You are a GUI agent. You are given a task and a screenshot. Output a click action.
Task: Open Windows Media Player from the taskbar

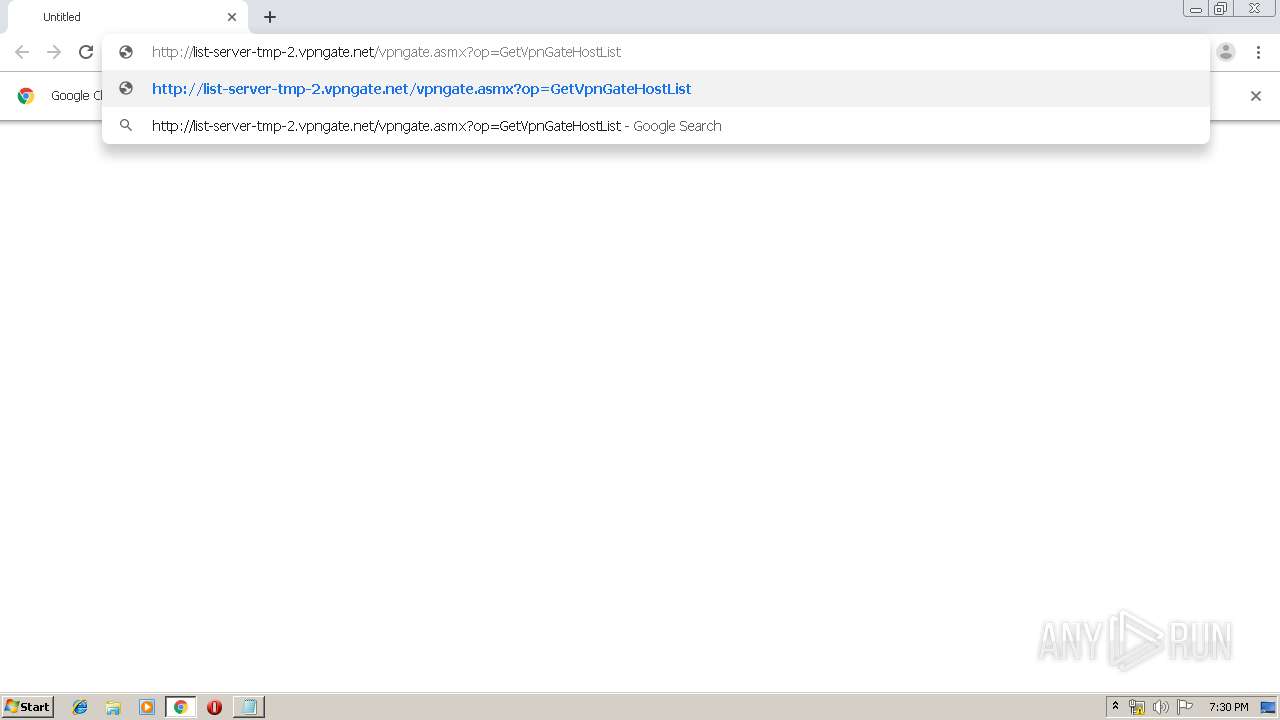pos(147,707)
